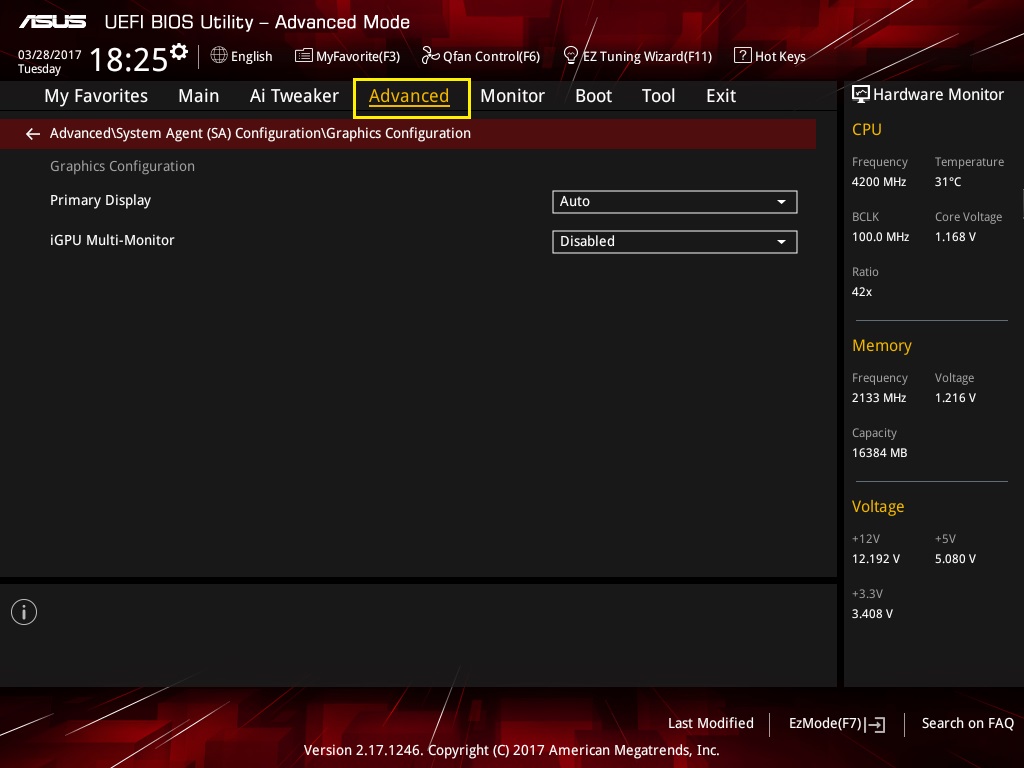Click the CPU temperature value 31°C
Viewport: 1024px width, 768px height.
pyautogui.click(x=948, y=182)
